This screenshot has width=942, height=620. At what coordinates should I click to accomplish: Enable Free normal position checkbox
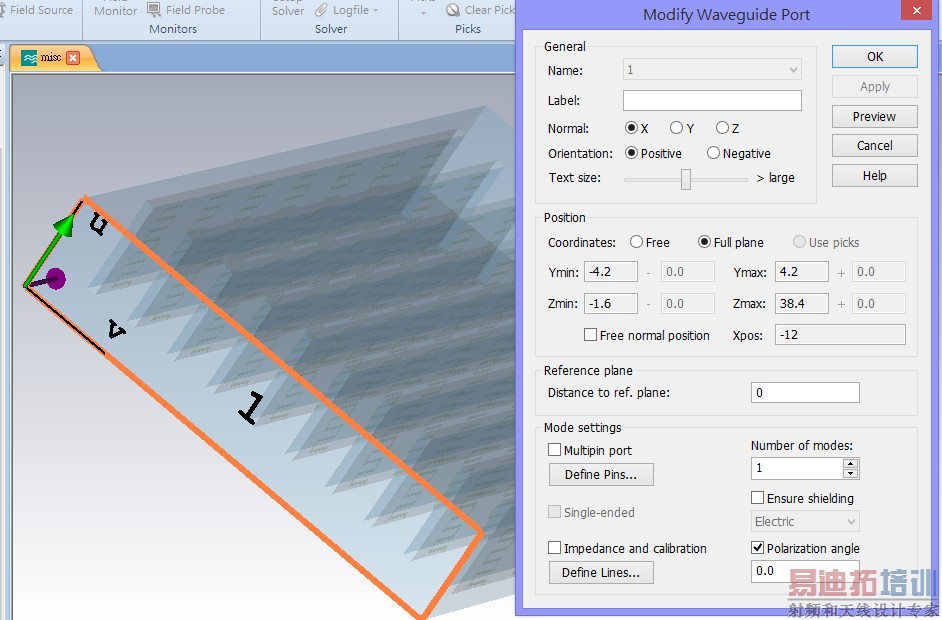coord(590,335)
